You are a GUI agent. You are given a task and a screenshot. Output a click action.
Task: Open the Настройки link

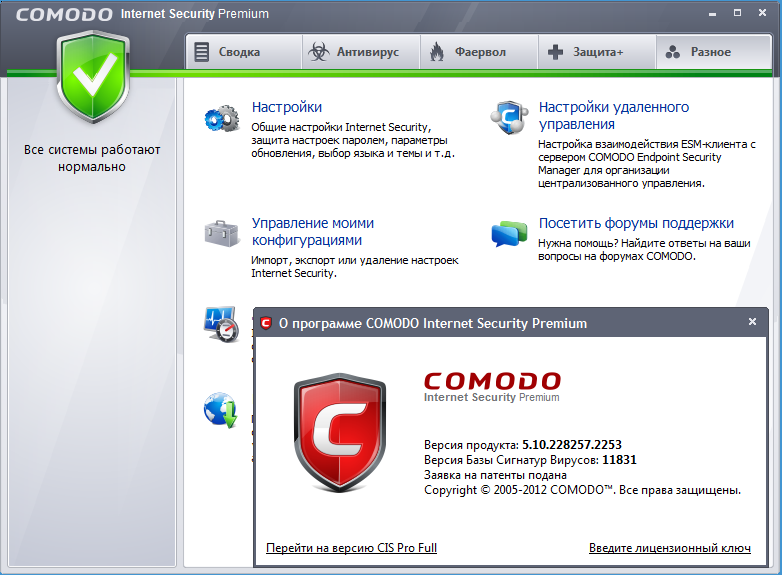pyautogui.click(x=287, y=107)
